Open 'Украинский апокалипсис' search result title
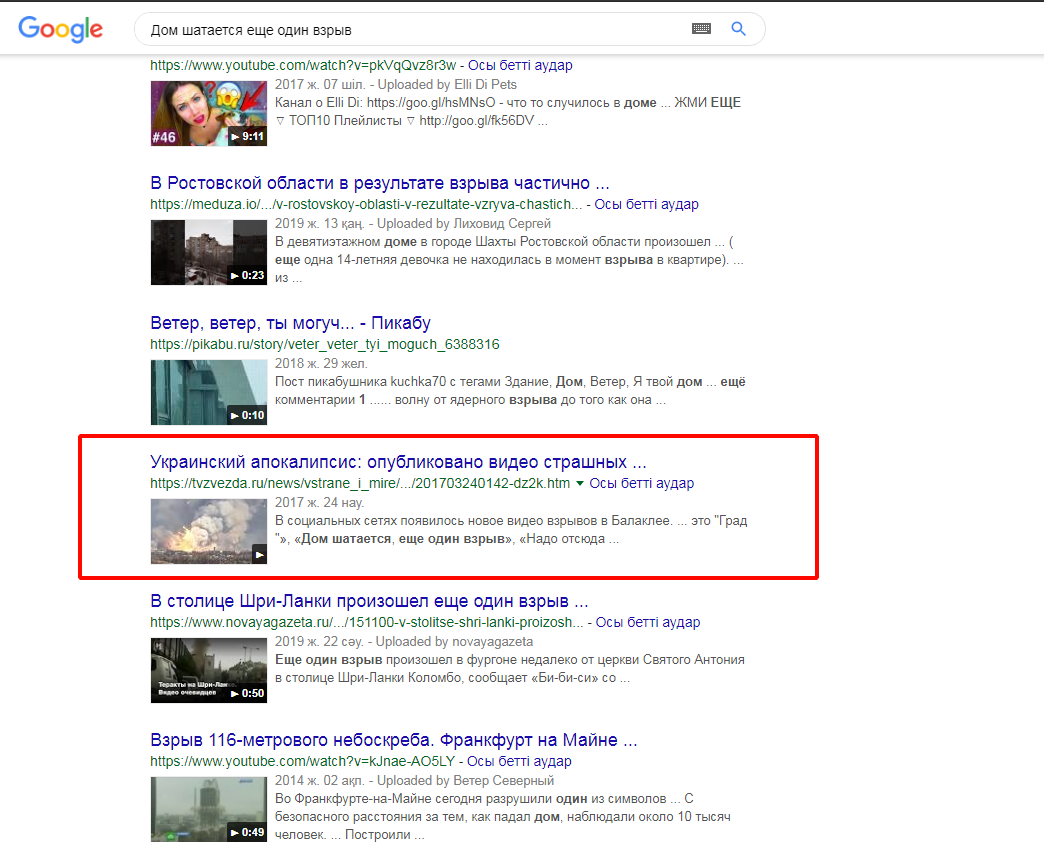 [398, 462]
